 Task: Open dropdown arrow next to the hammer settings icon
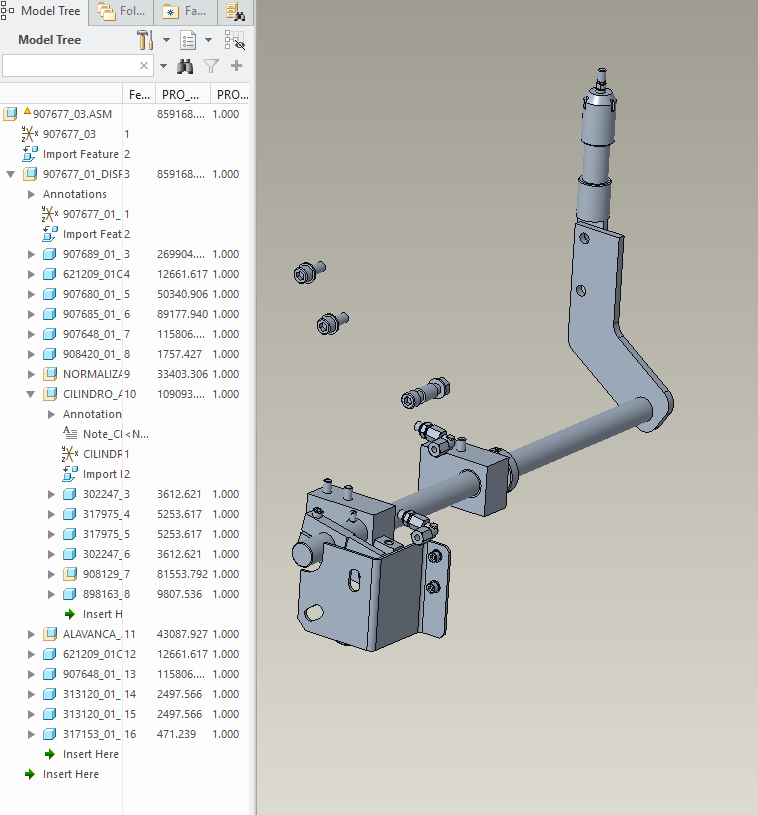166,40
